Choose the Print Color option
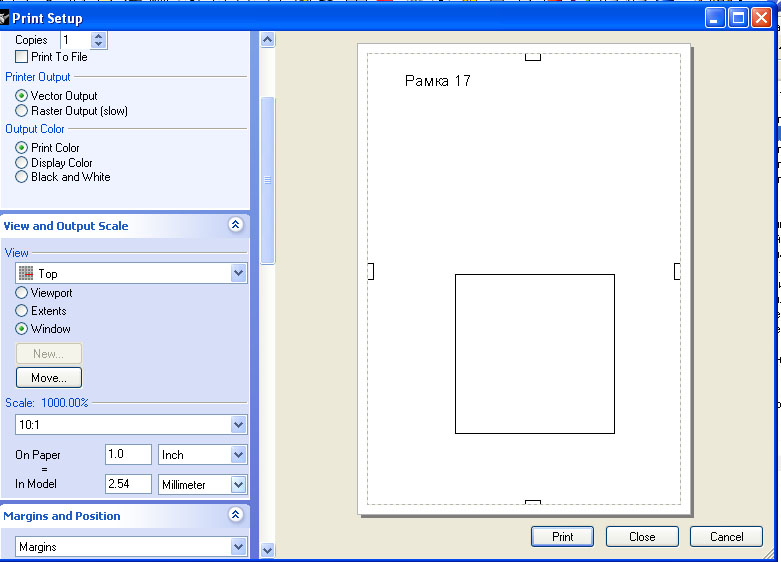This screenshot has width=781, height=562. click(x=21, y=147)
